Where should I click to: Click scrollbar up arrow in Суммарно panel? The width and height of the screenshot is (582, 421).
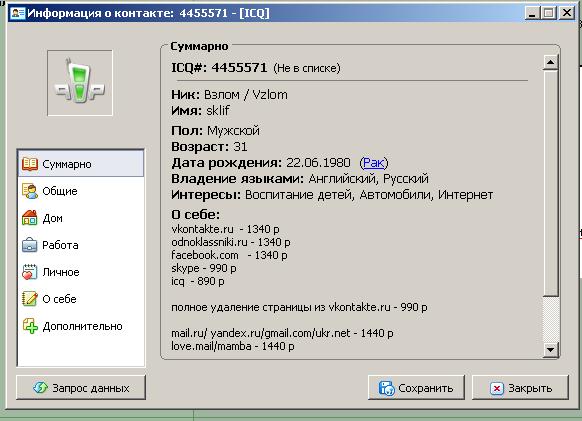point(550,62)
